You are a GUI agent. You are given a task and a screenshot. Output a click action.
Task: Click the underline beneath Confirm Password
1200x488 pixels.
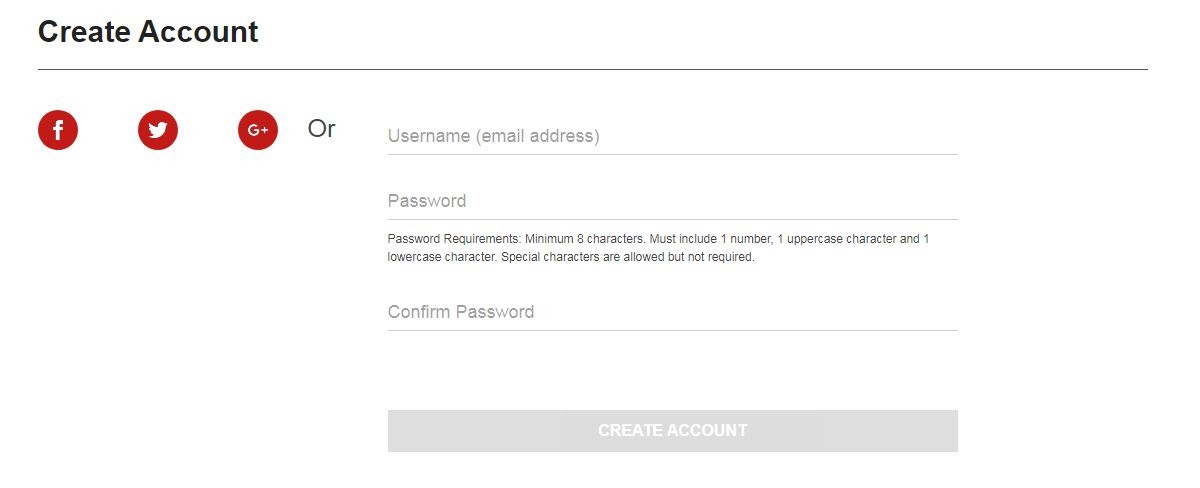pyautogui.click(x=672, y=330)
